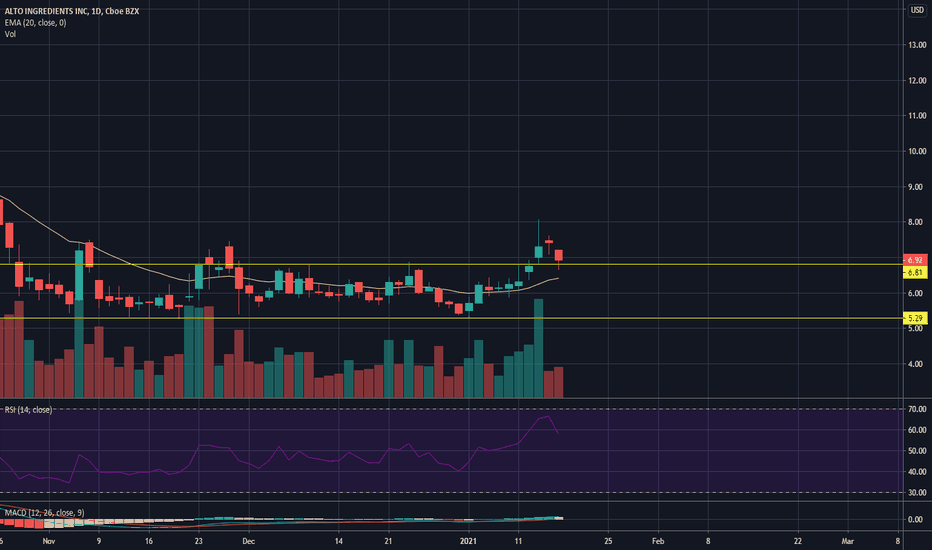Click the 30.00 RSI axis label
Viewport: 932px width, 550px height.
(x=917, y=492)
